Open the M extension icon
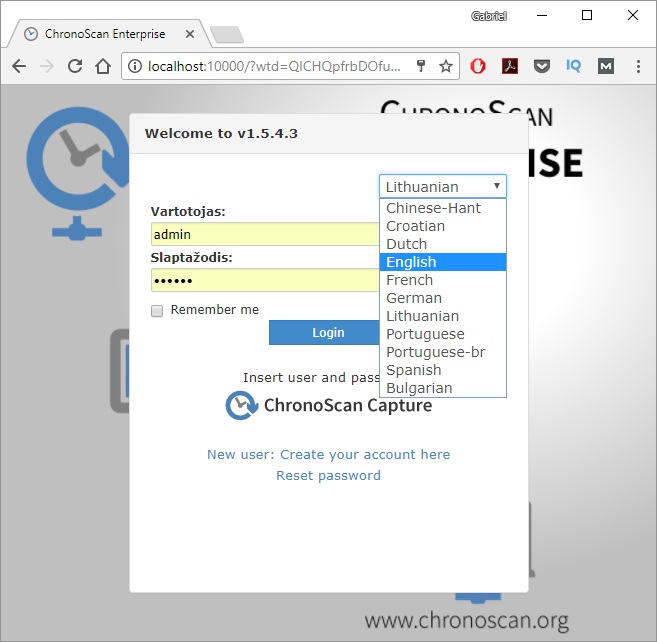 pyautogui.click(x=605, y=66)
